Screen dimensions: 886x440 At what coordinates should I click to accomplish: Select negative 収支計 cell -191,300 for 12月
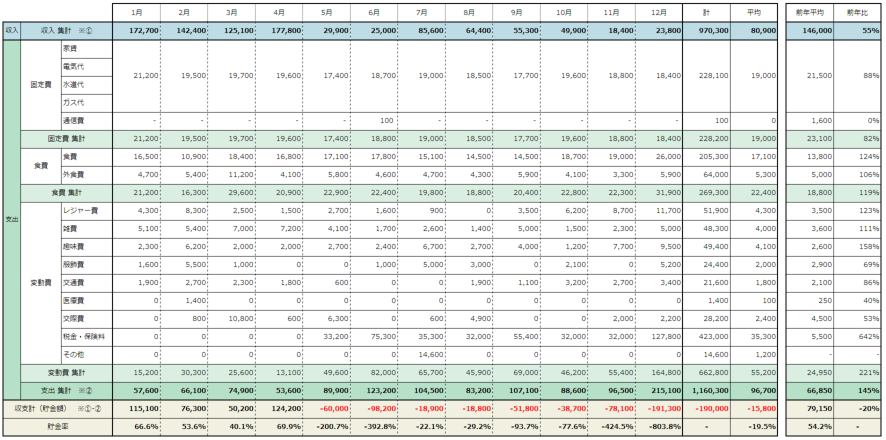click(658, 409)
